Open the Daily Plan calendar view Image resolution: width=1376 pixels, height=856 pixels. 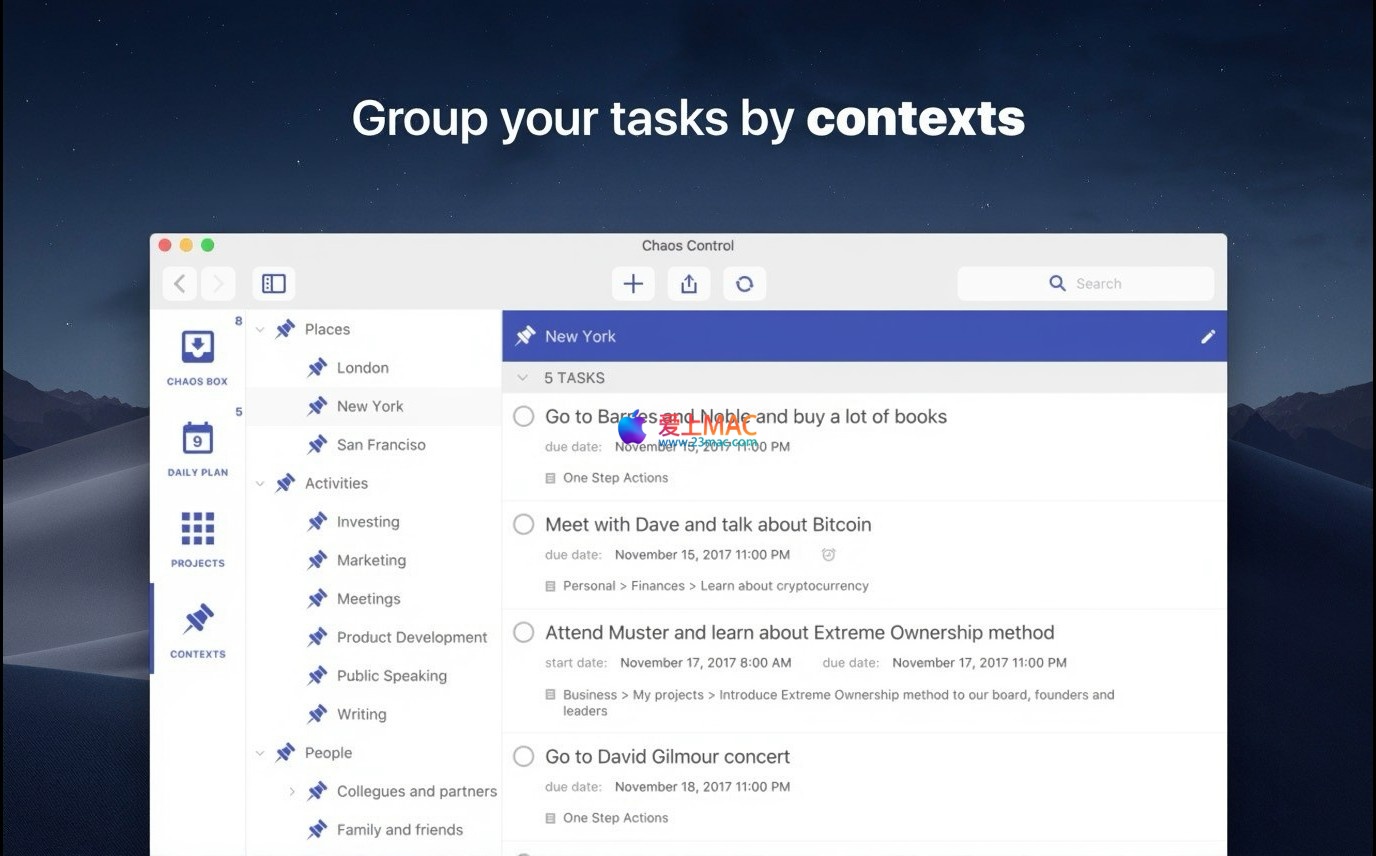pos(197,448)
